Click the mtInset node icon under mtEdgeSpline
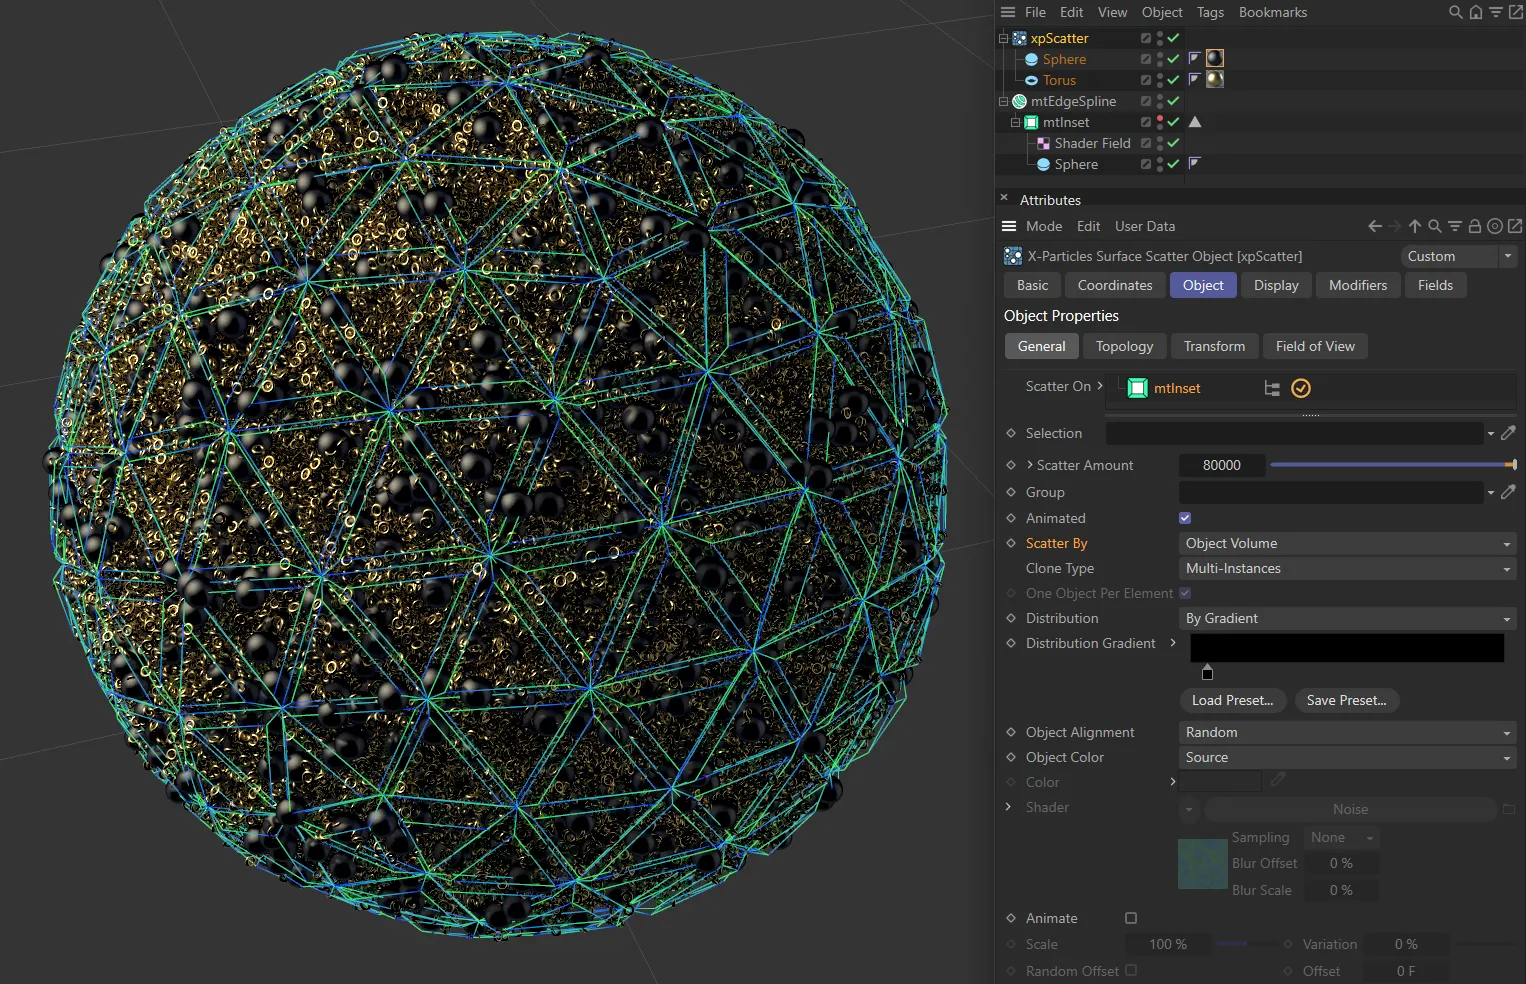This screenshot has width=1526, height=984. coord(1032,122)
